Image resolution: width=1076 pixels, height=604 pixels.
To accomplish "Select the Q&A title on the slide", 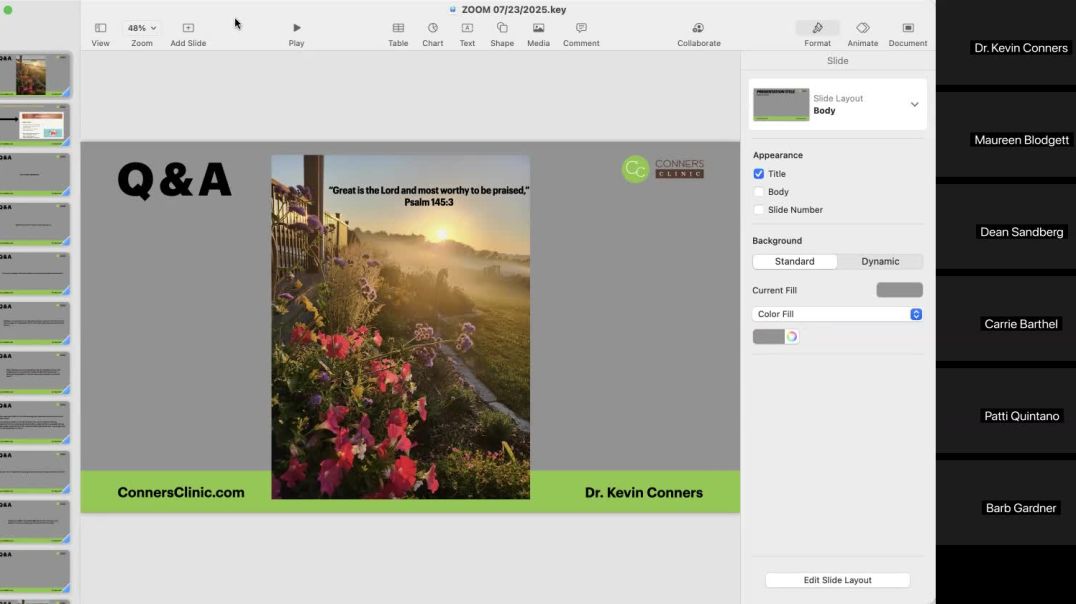I will (175, 180).
